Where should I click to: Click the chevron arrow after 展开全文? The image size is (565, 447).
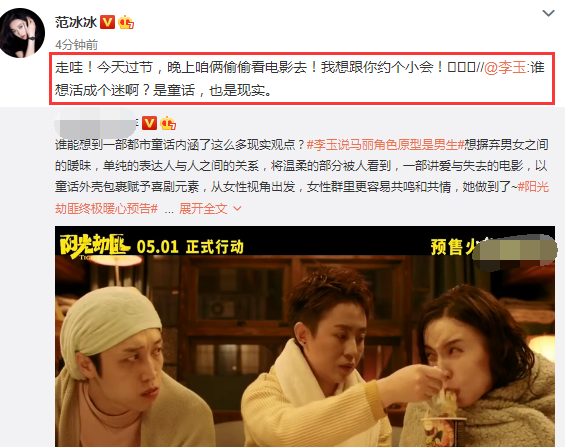237,209
